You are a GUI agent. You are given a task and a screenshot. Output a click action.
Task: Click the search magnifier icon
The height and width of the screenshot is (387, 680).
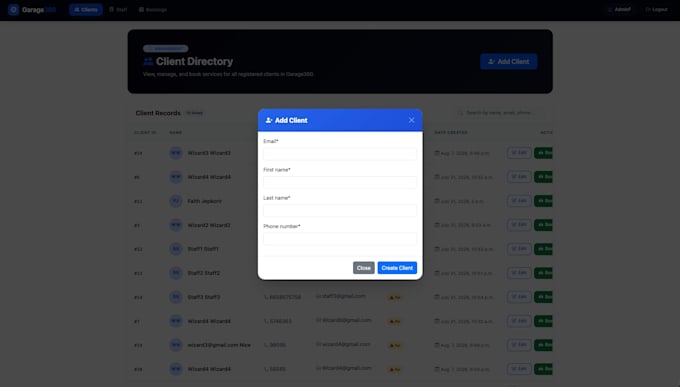[461, 113]
